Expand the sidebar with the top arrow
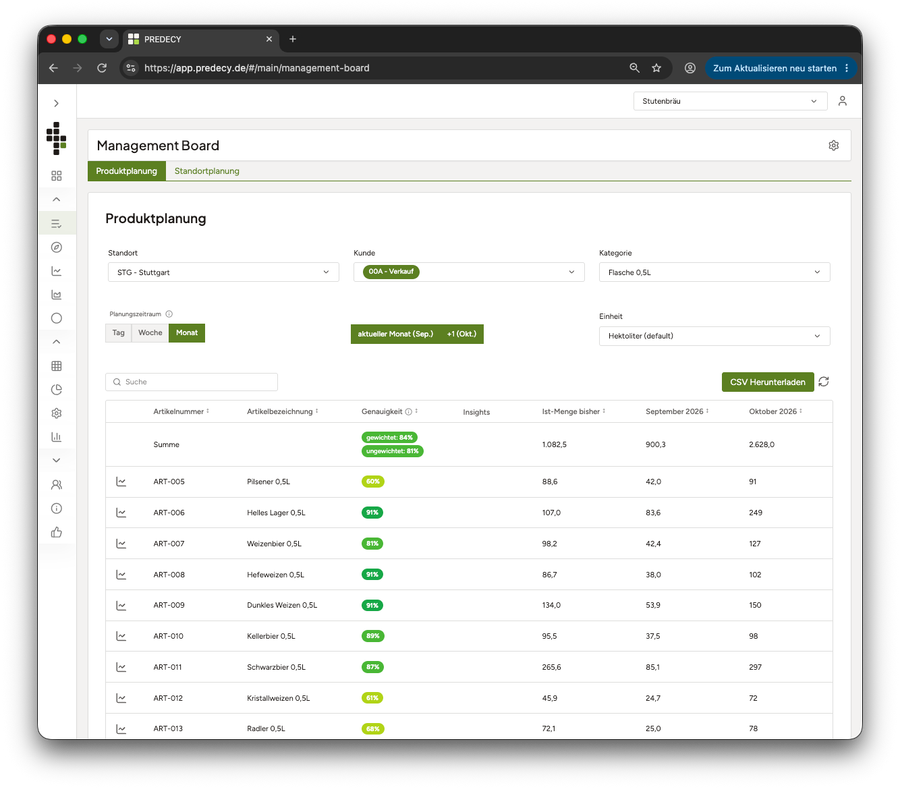900x789 pixels. tap(56, 103)
